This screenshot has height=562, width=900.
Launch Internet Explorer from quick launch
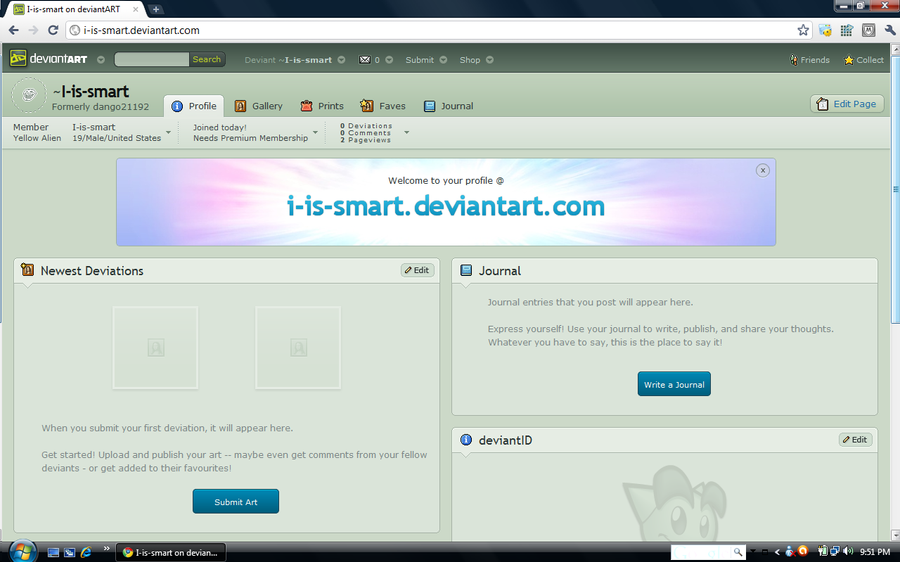(86, 552)
